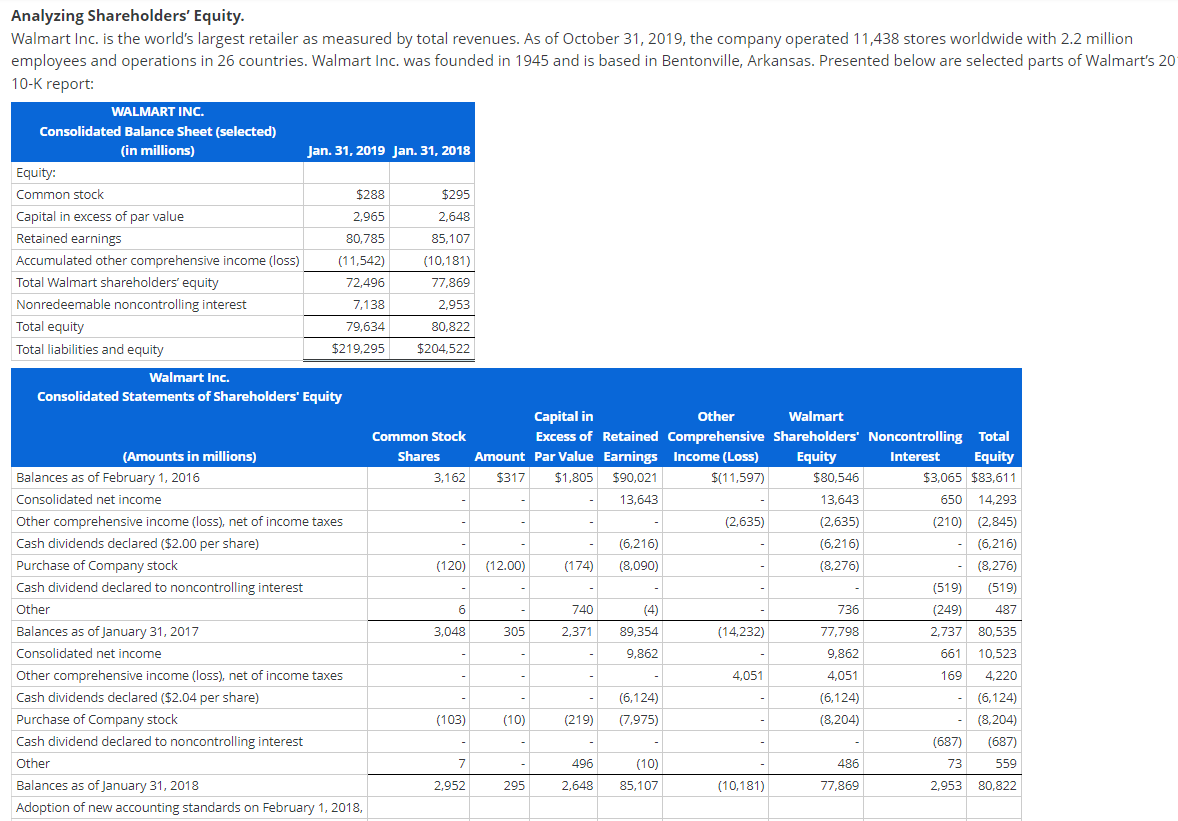Click 'Consolidated Statements of Shareholders' Equity' title
Screen dimensions: 1178x821
tap(189, 396)
